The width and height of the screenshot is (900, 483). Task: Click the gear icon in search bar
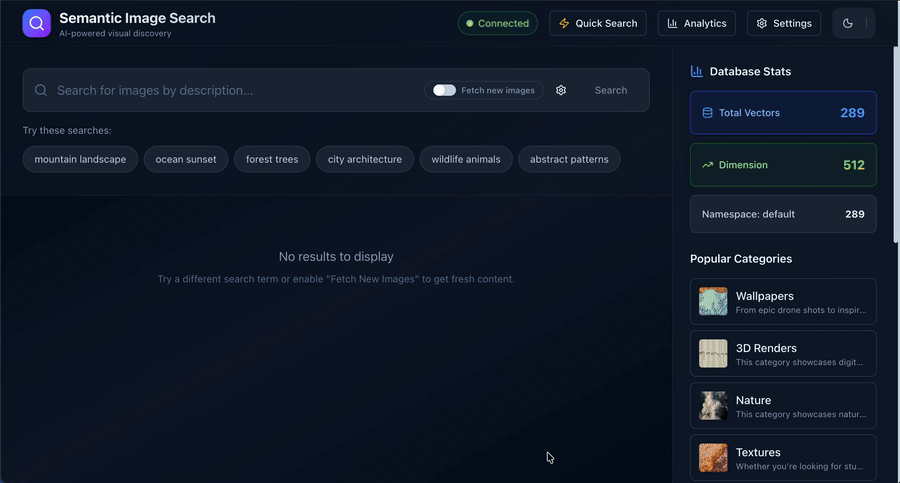561,90
